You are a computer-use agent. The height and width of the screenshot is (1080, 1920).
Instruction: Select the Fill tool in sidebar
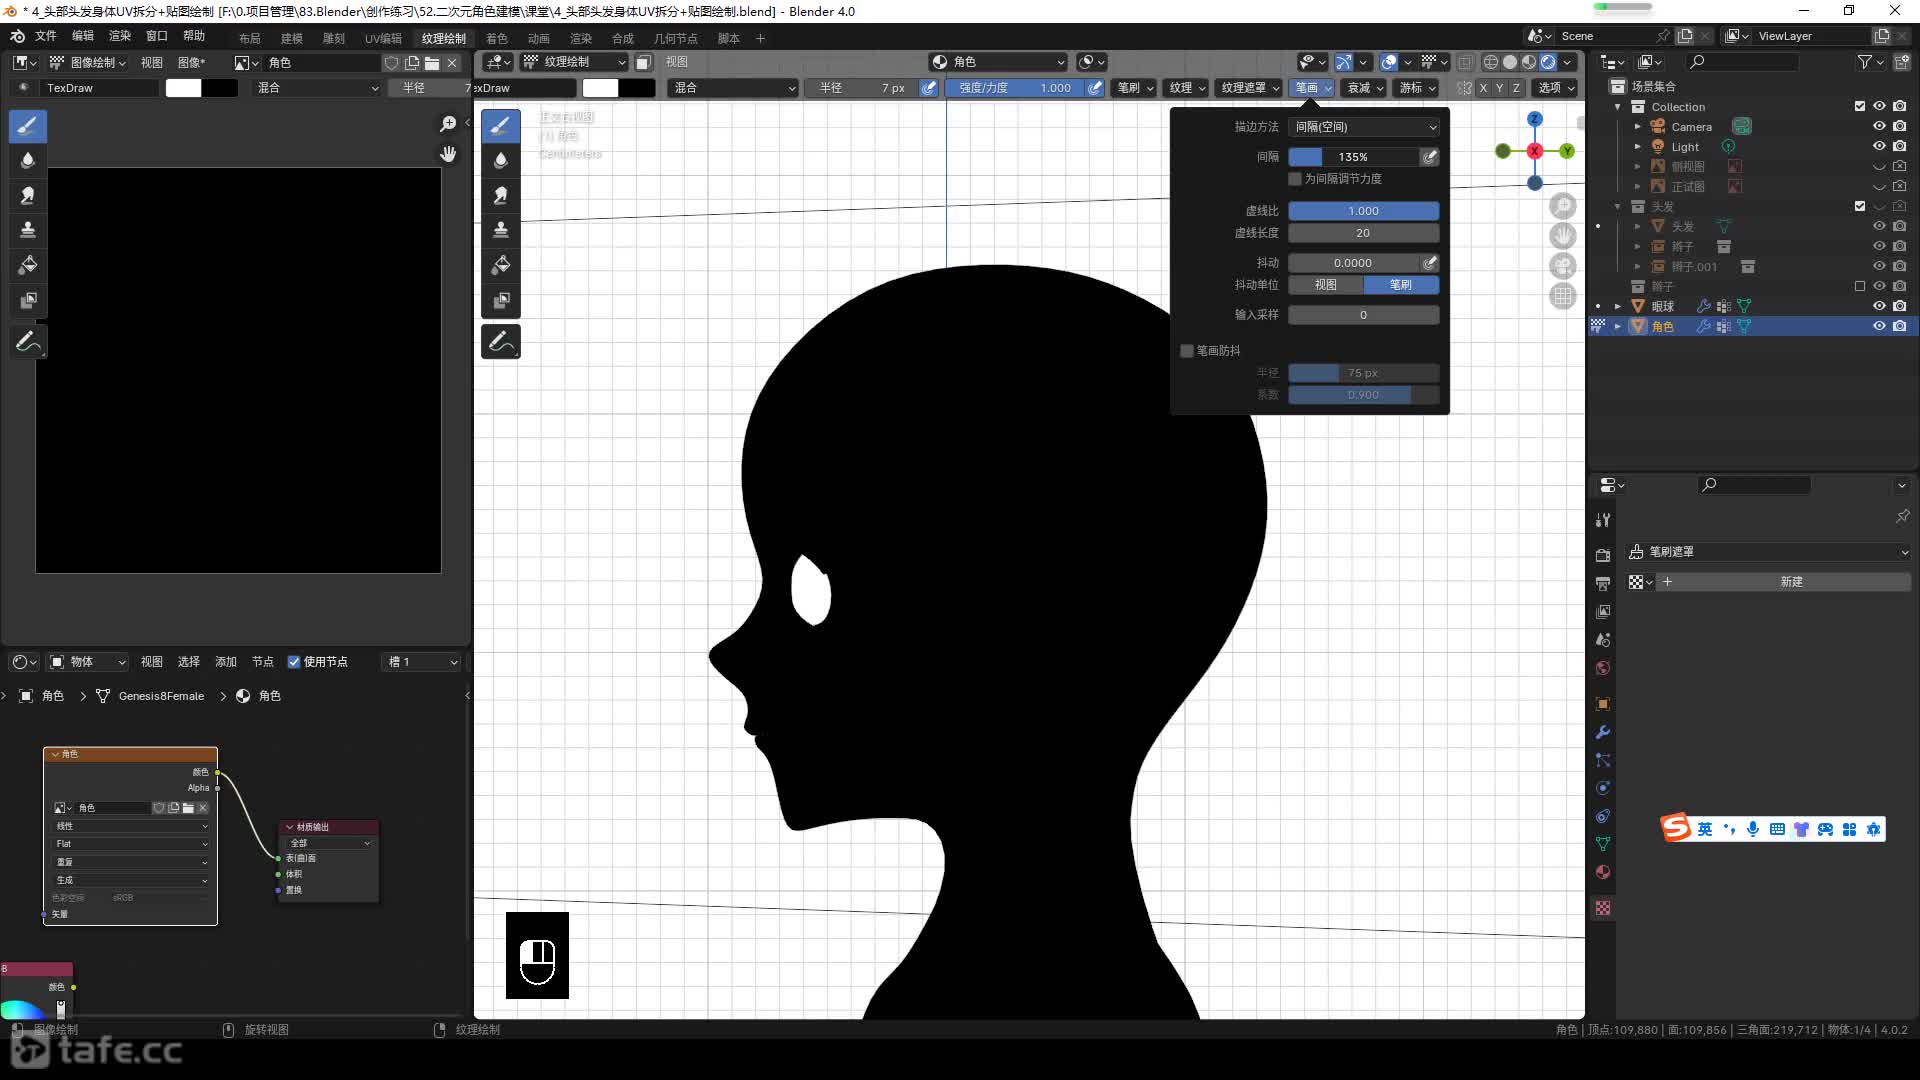[28, 262]
